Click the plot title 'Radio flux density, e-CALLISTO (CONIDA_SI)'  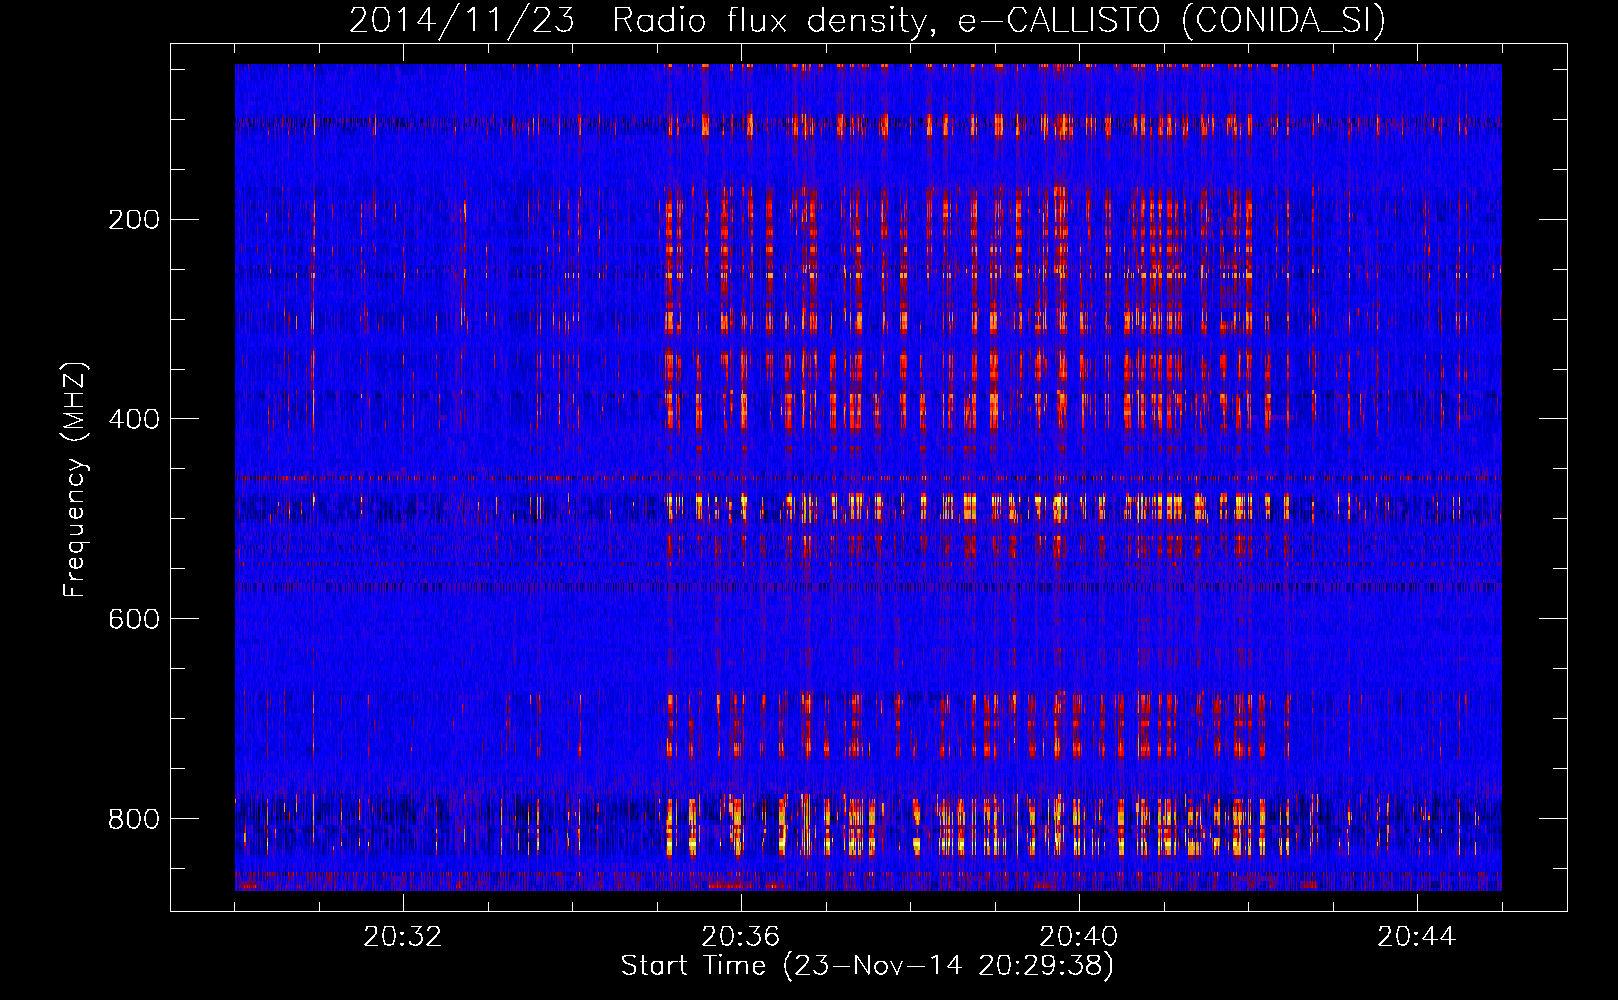click(998, 20)
